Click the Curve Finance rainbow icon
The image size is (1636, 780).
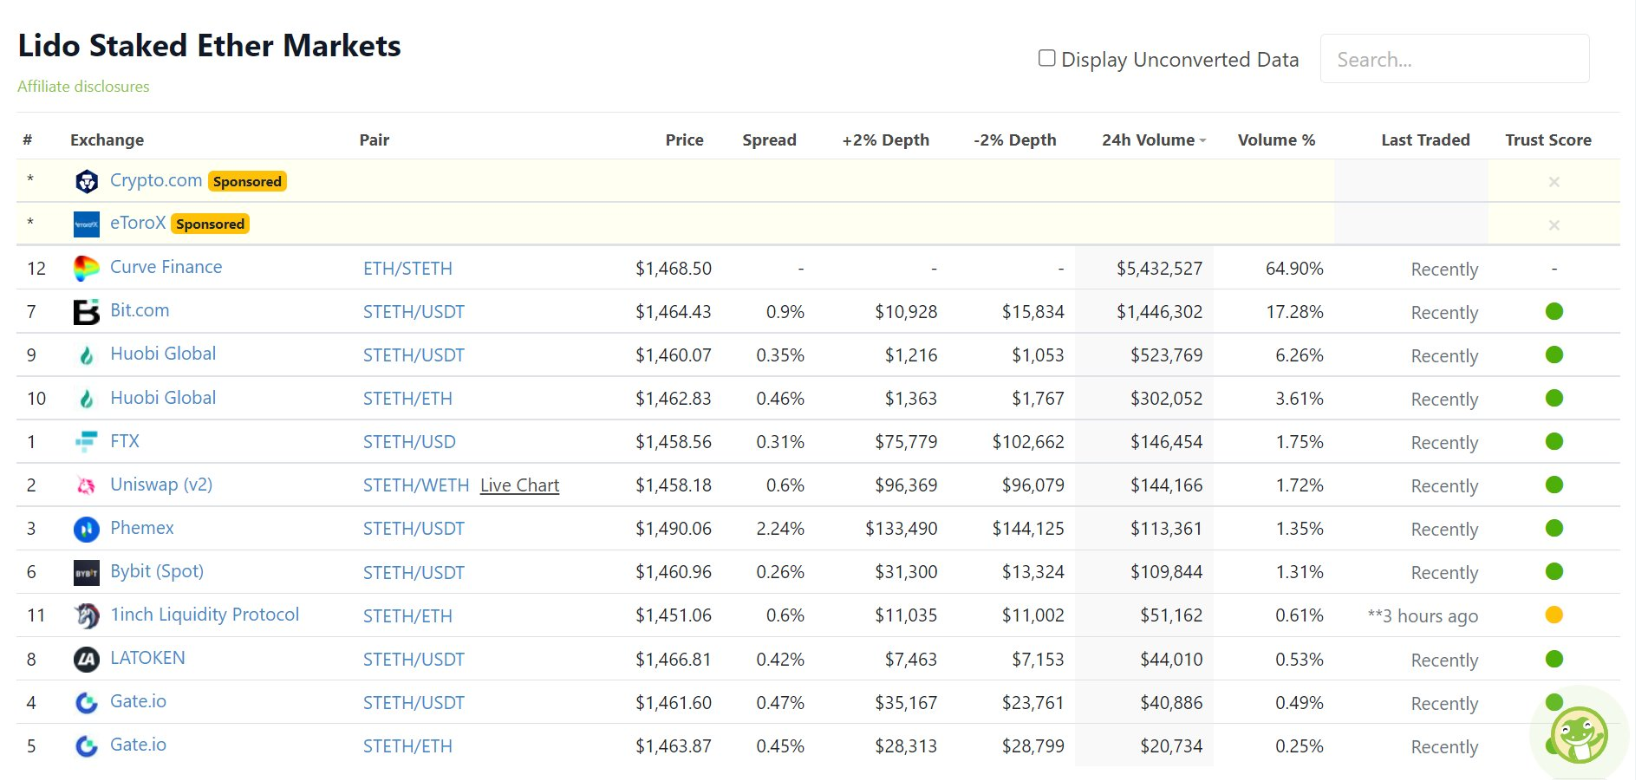coord(87,268)
